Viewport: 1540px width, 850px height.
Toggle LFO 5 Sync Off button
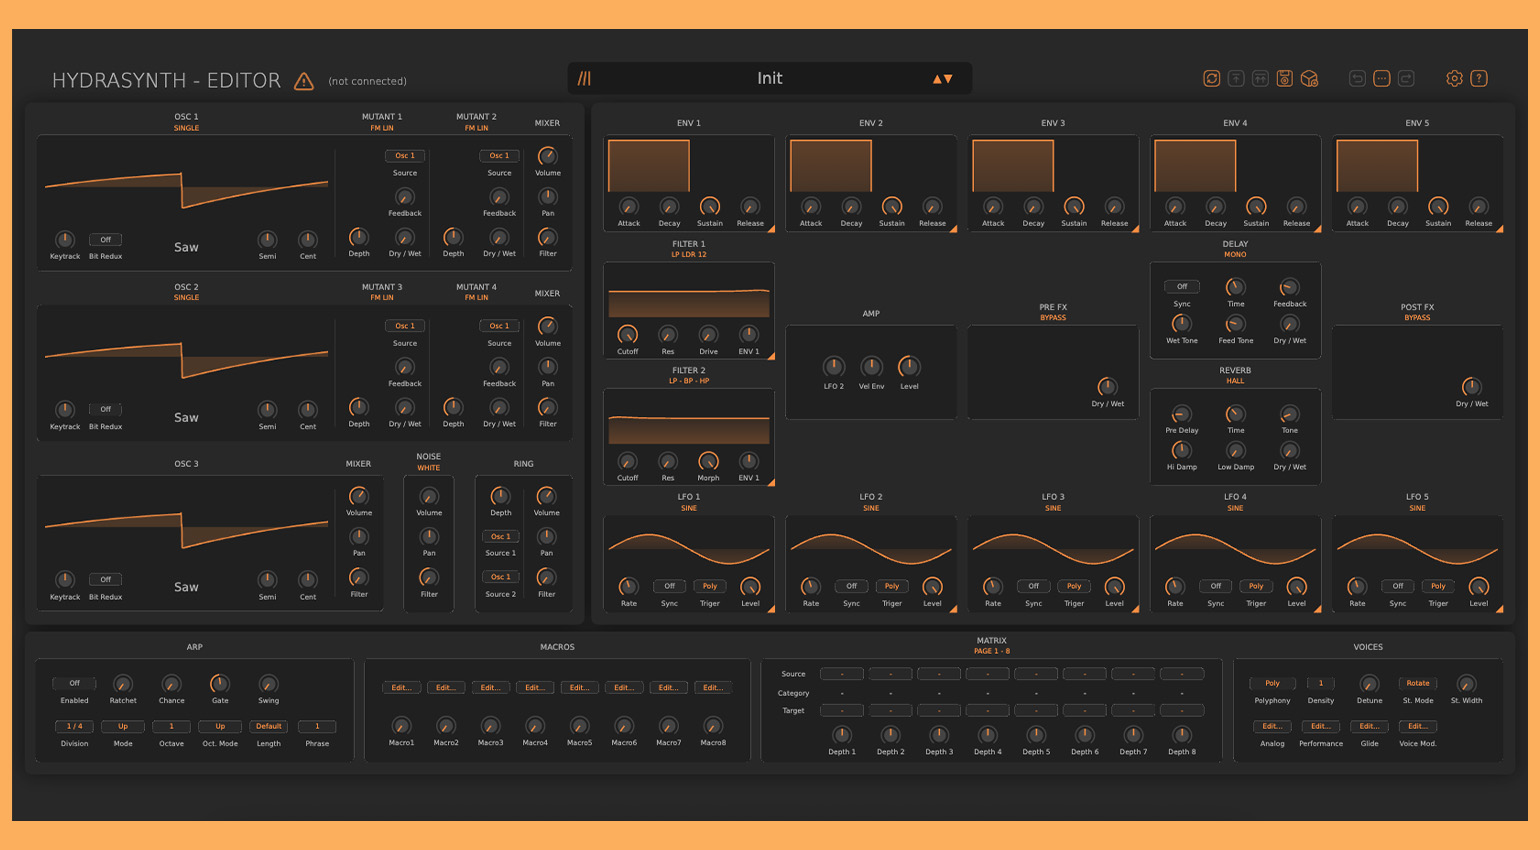point(1397,586)
